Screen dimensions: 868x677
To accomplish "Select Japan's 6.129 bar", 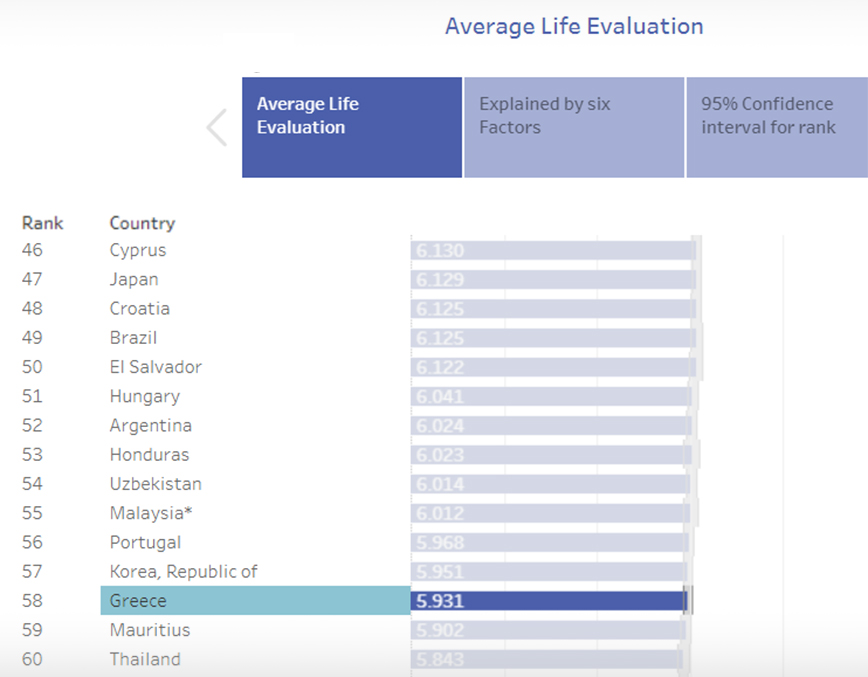I will pyautogui.click(x=552, y=280).
